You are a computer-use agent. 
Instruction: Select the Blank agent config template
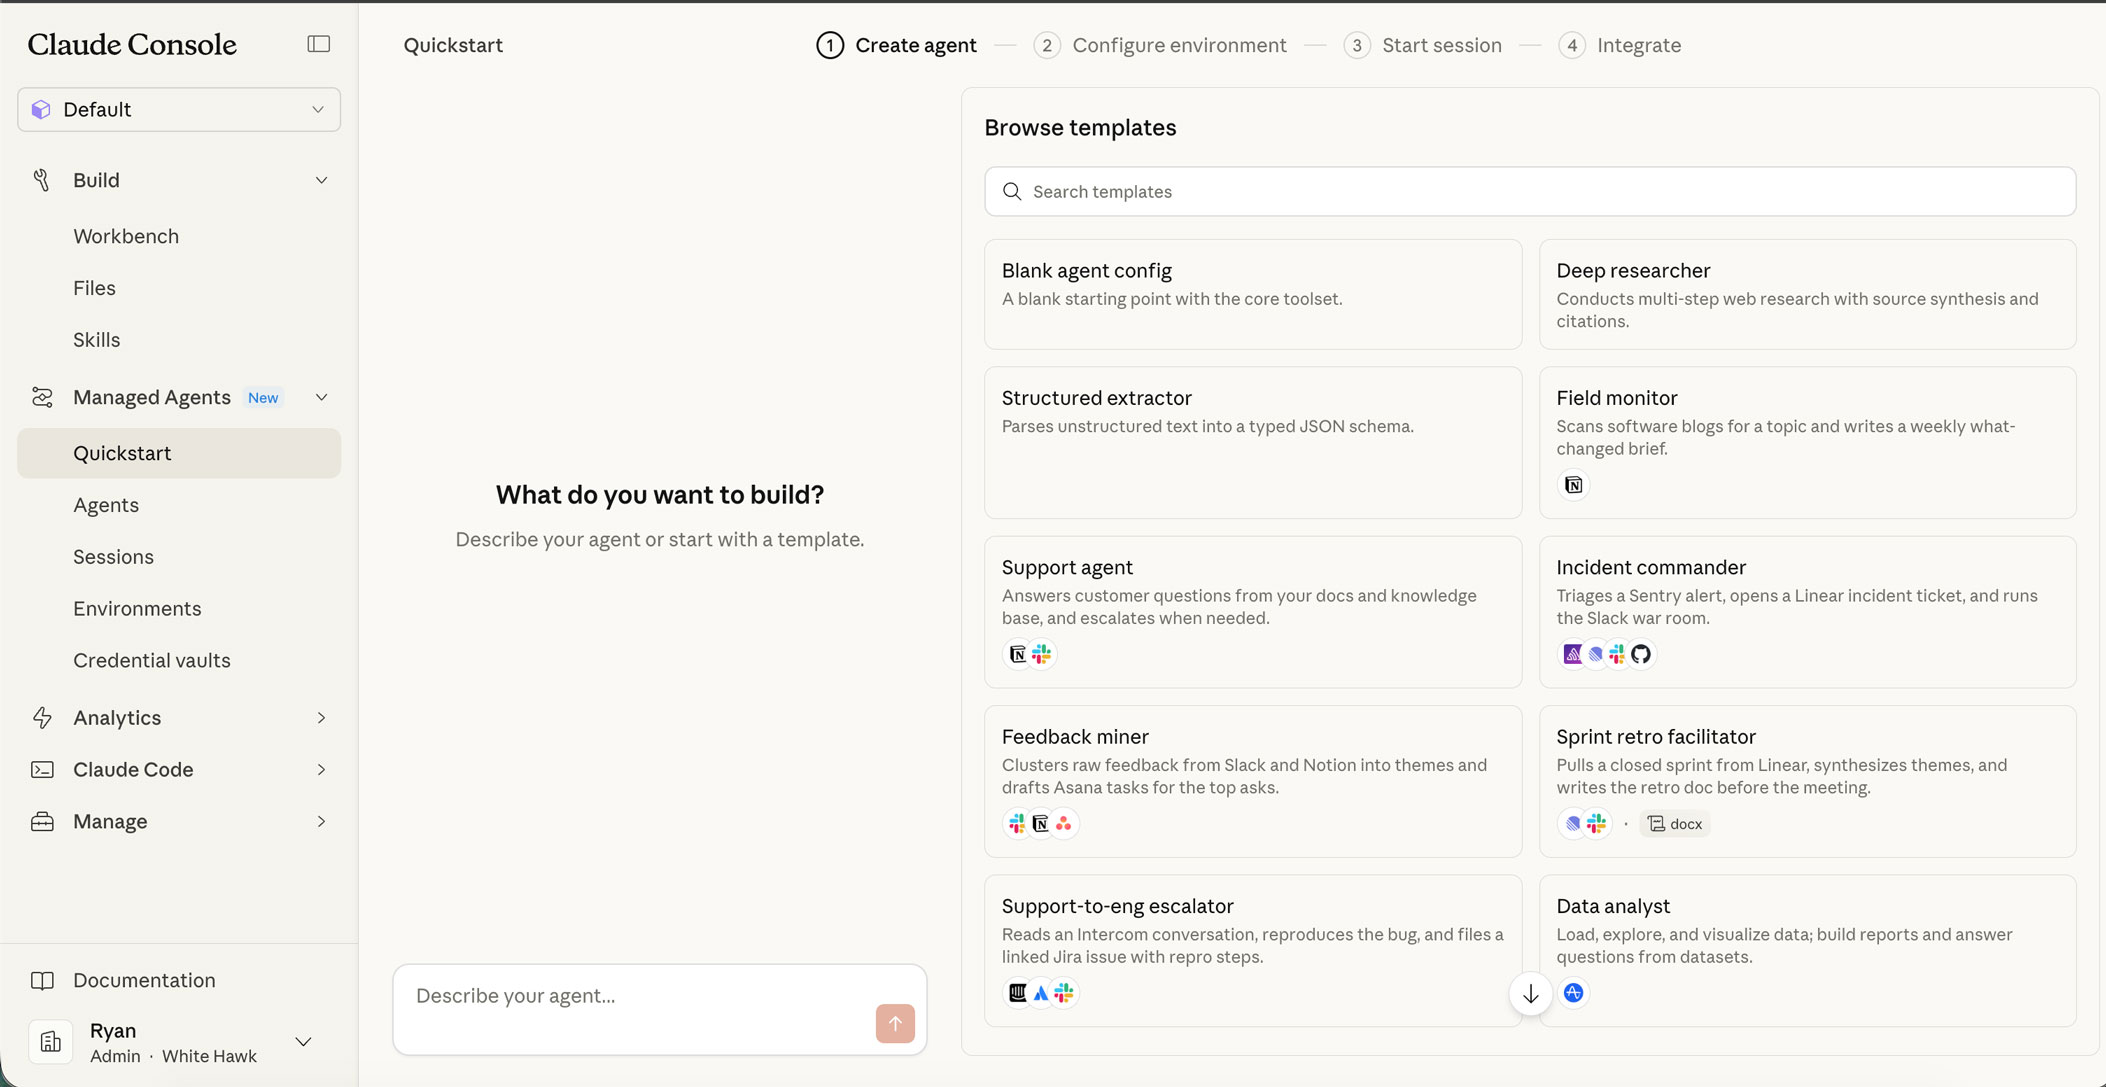pos(1252,293)
